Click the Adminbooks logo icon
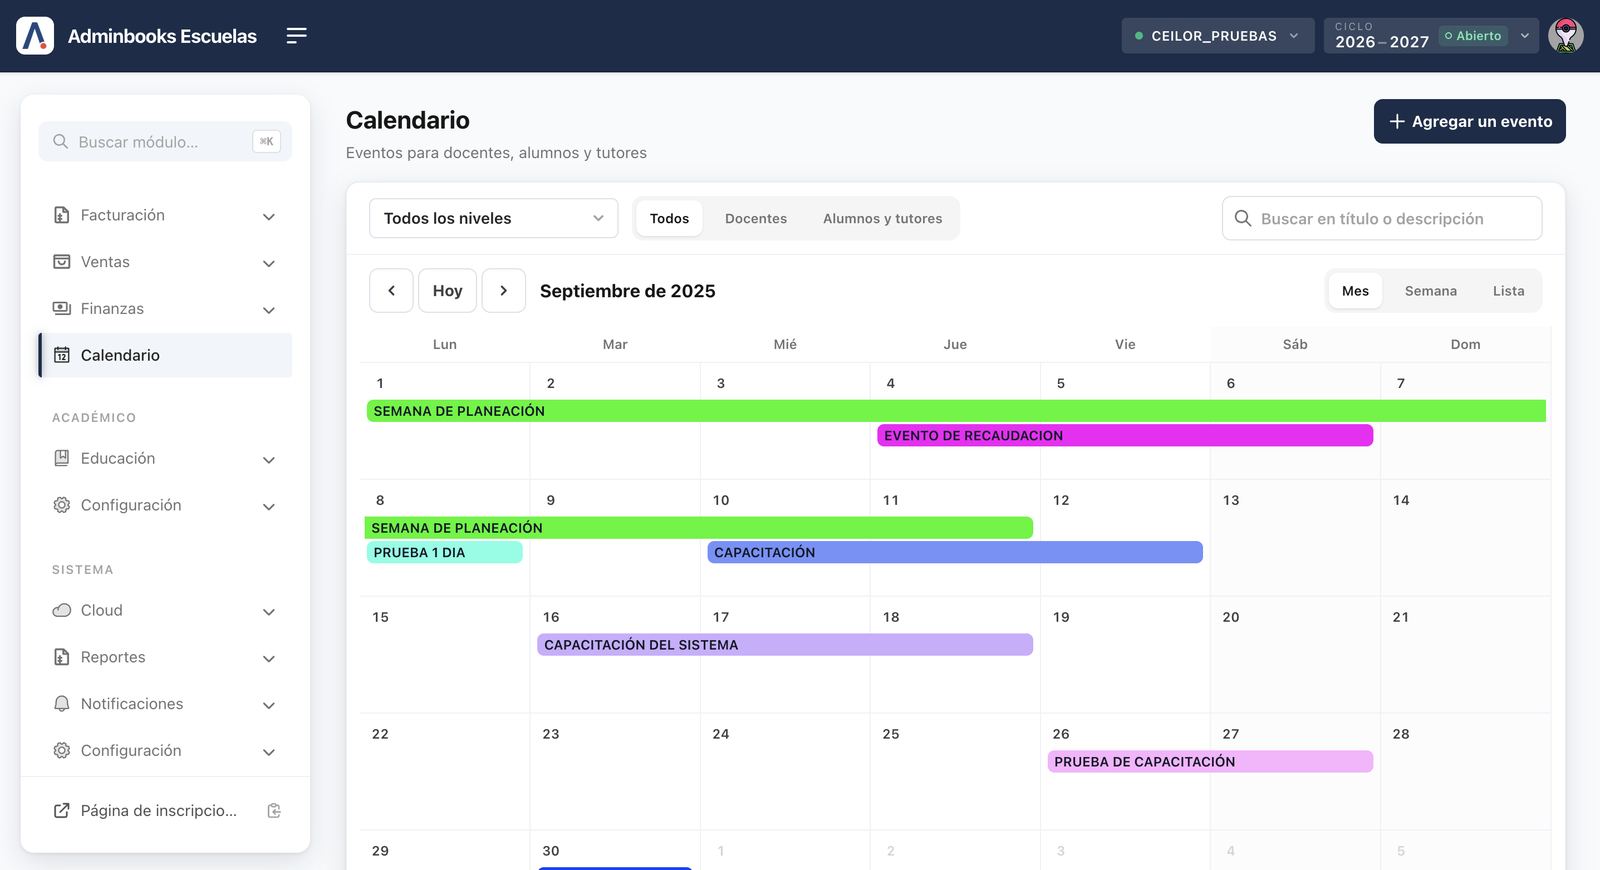1600x870 pixels. (35, 36)
